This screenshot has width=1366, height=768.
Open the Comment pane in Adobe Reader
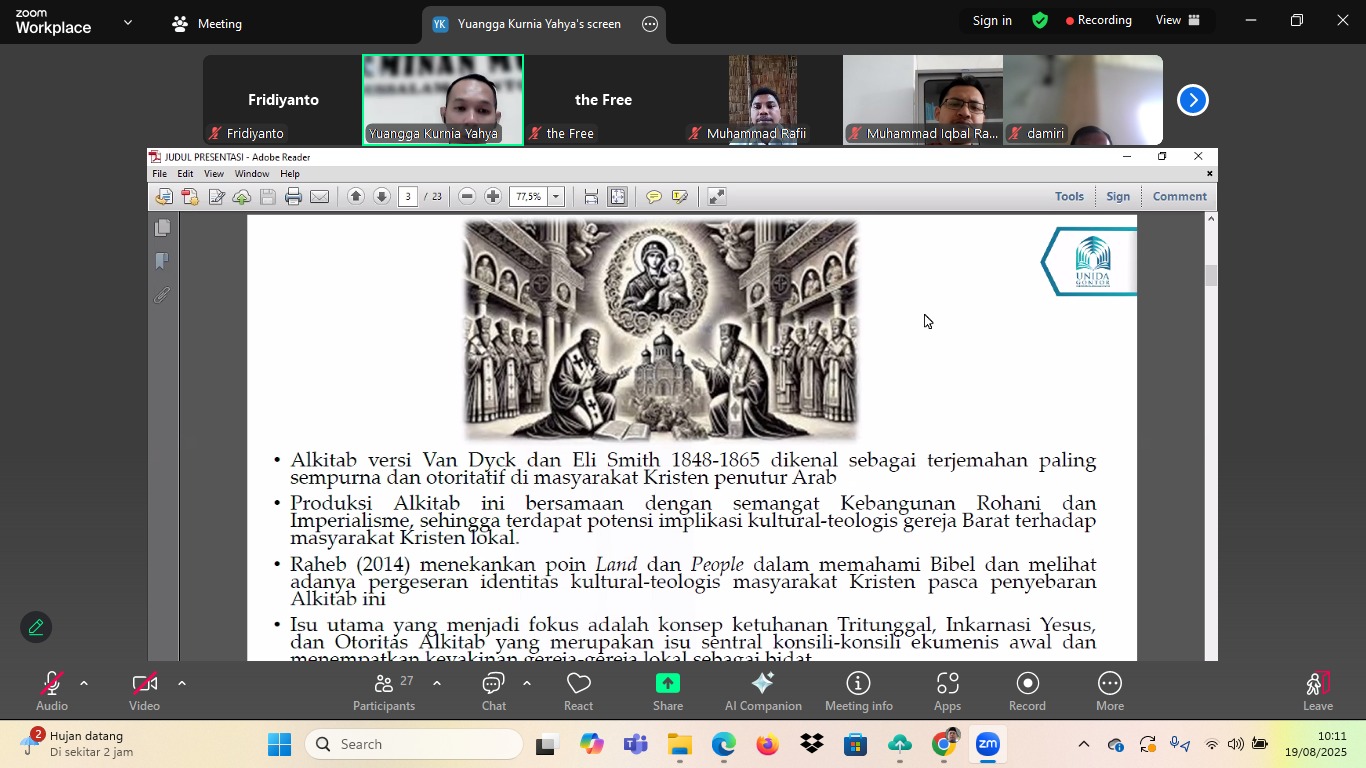coord(1180,197)
